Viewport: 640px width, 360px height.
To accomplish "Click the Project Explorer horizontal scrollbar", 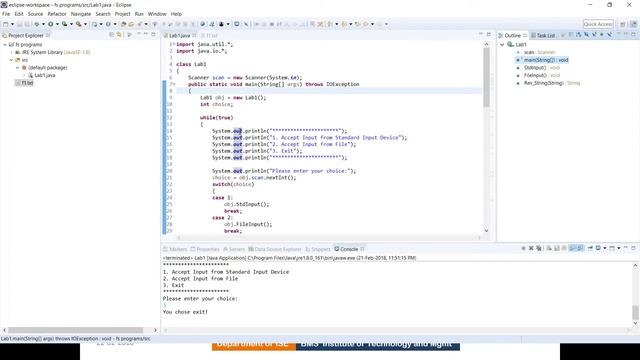I will click(76, 330).
